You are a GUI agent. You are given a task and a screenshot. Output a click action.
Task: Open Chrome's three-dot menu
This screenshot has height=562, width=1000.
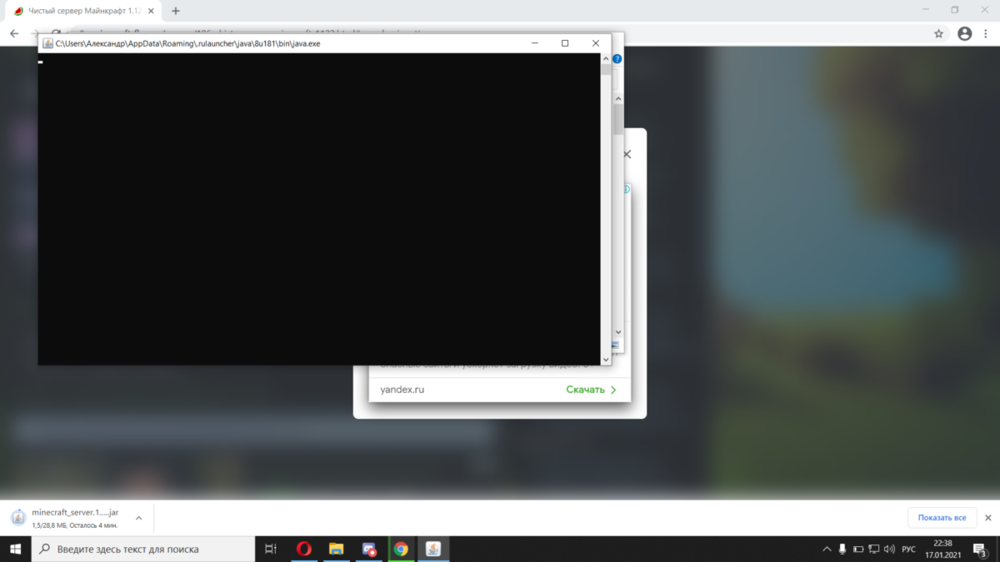click(986, 34)
